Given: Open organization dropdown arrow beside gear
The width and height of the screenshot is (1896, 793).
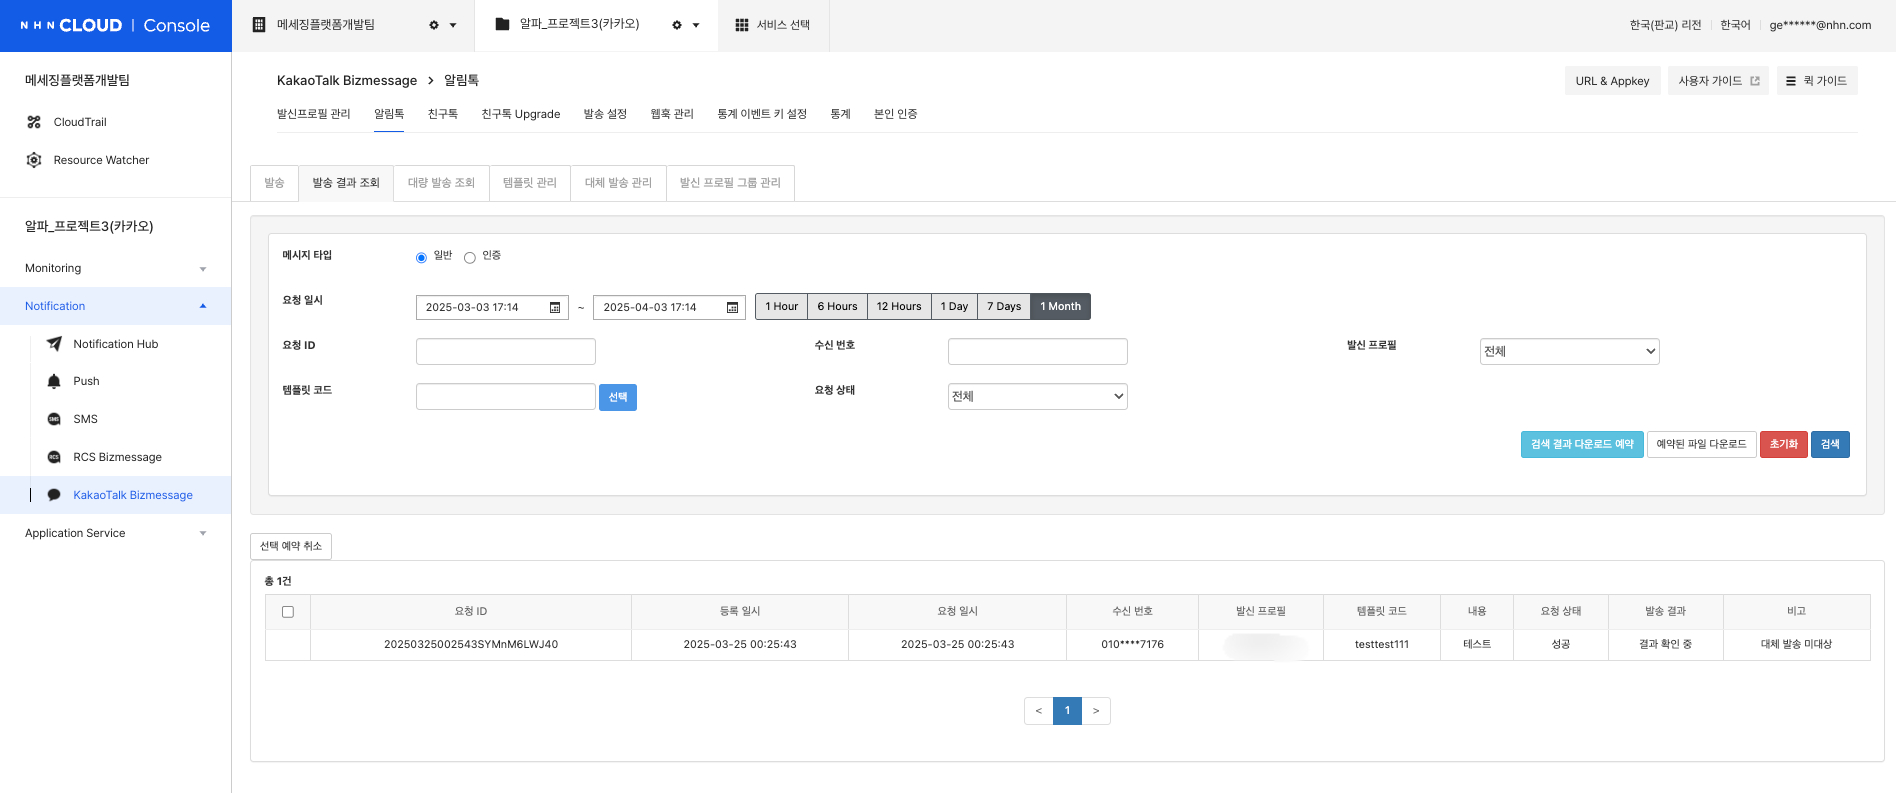Looking at the screenshot, I should click(x=453, y=26).
